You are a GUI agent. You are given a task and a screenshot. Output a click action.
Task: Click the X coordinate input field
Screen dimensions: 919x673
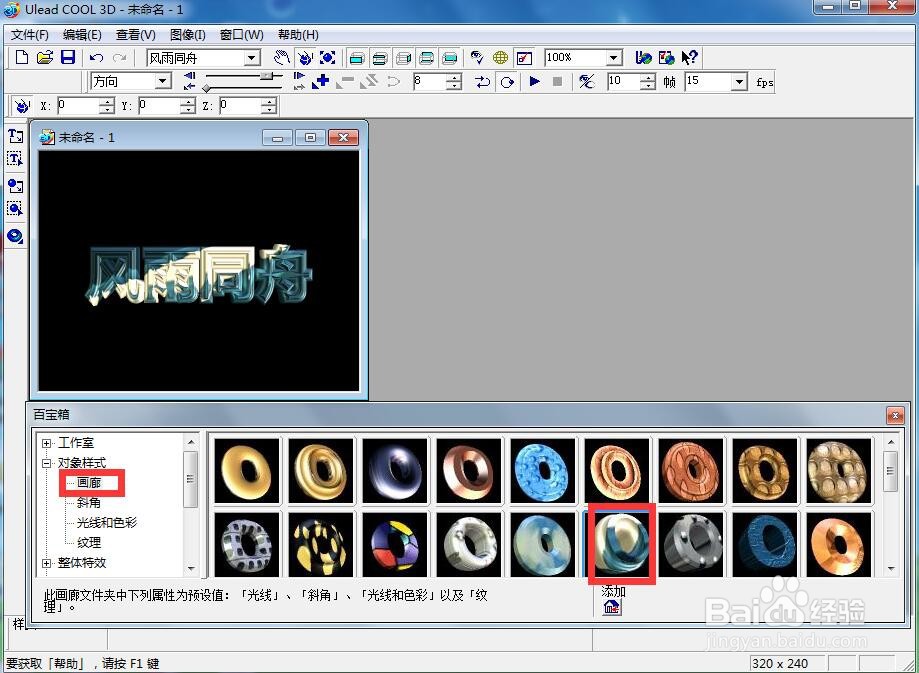point(78,106)
